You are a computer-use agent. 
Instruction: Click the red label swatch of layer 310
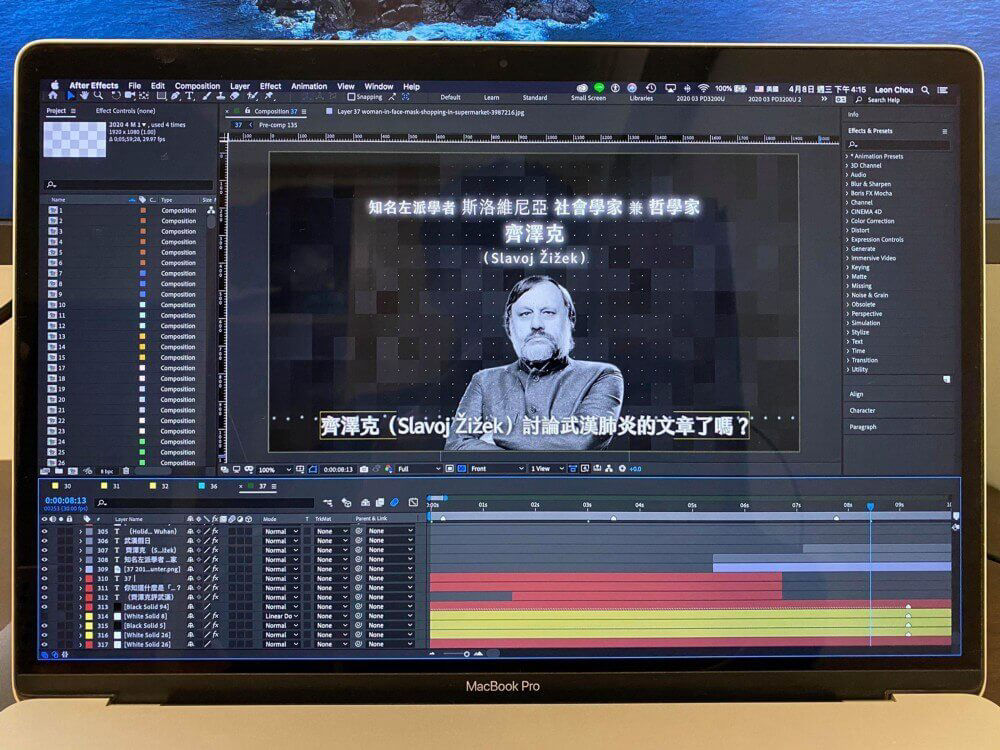point(89,578)
